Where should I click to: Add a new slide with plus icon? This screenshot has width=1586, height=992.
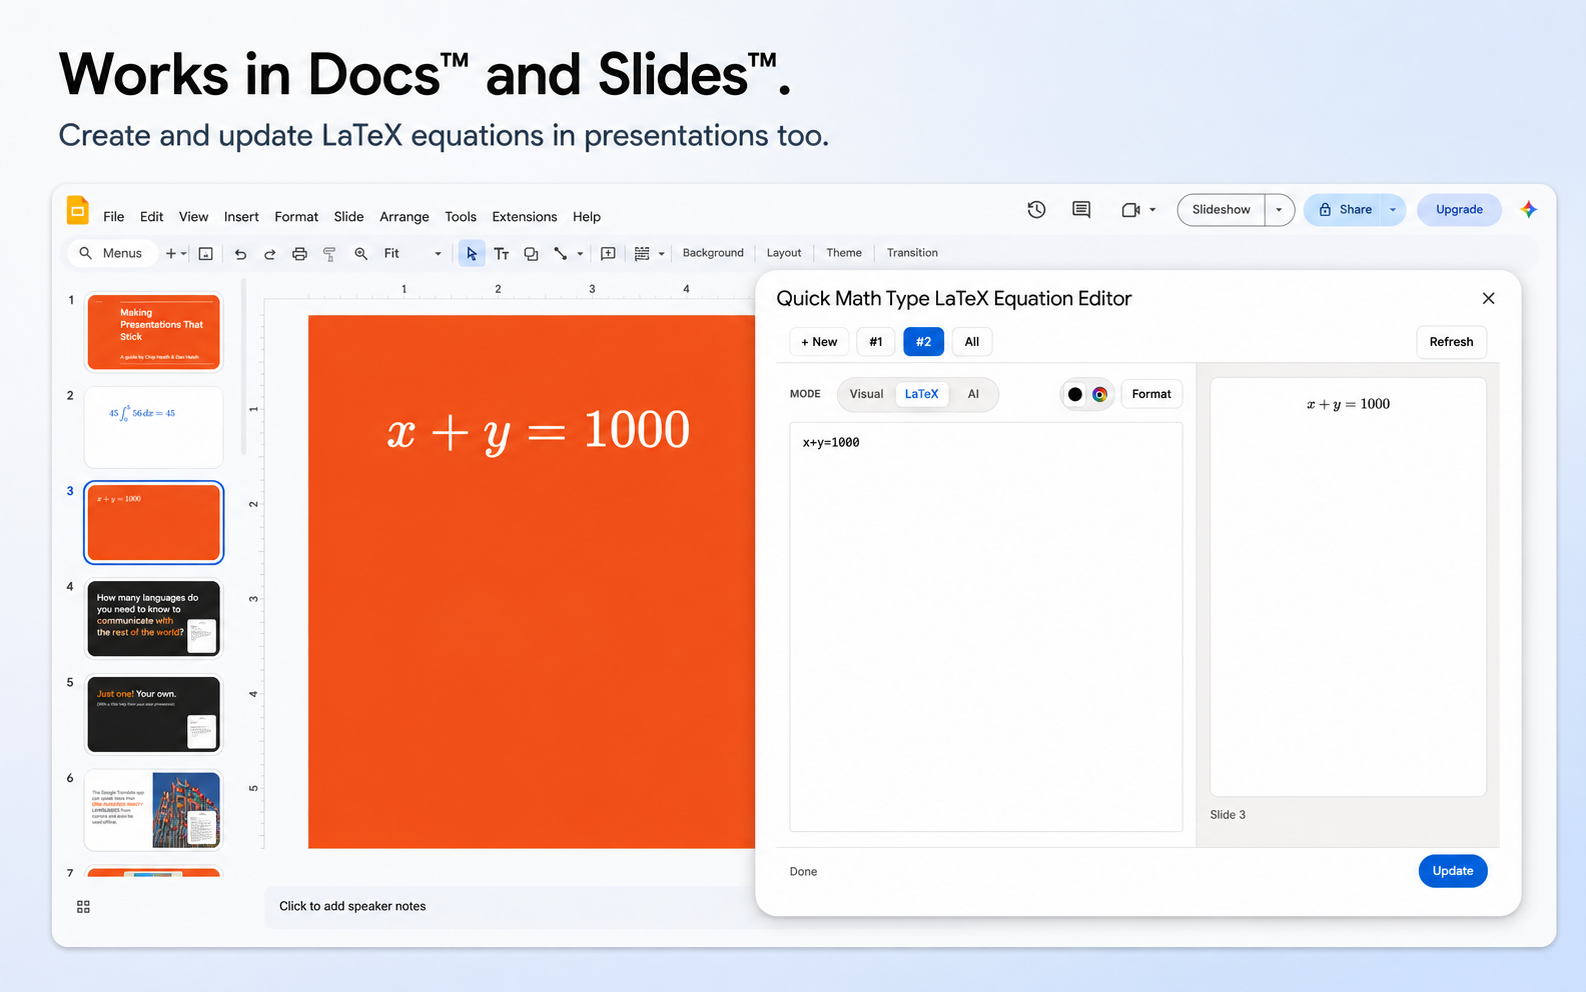[171, 254]
